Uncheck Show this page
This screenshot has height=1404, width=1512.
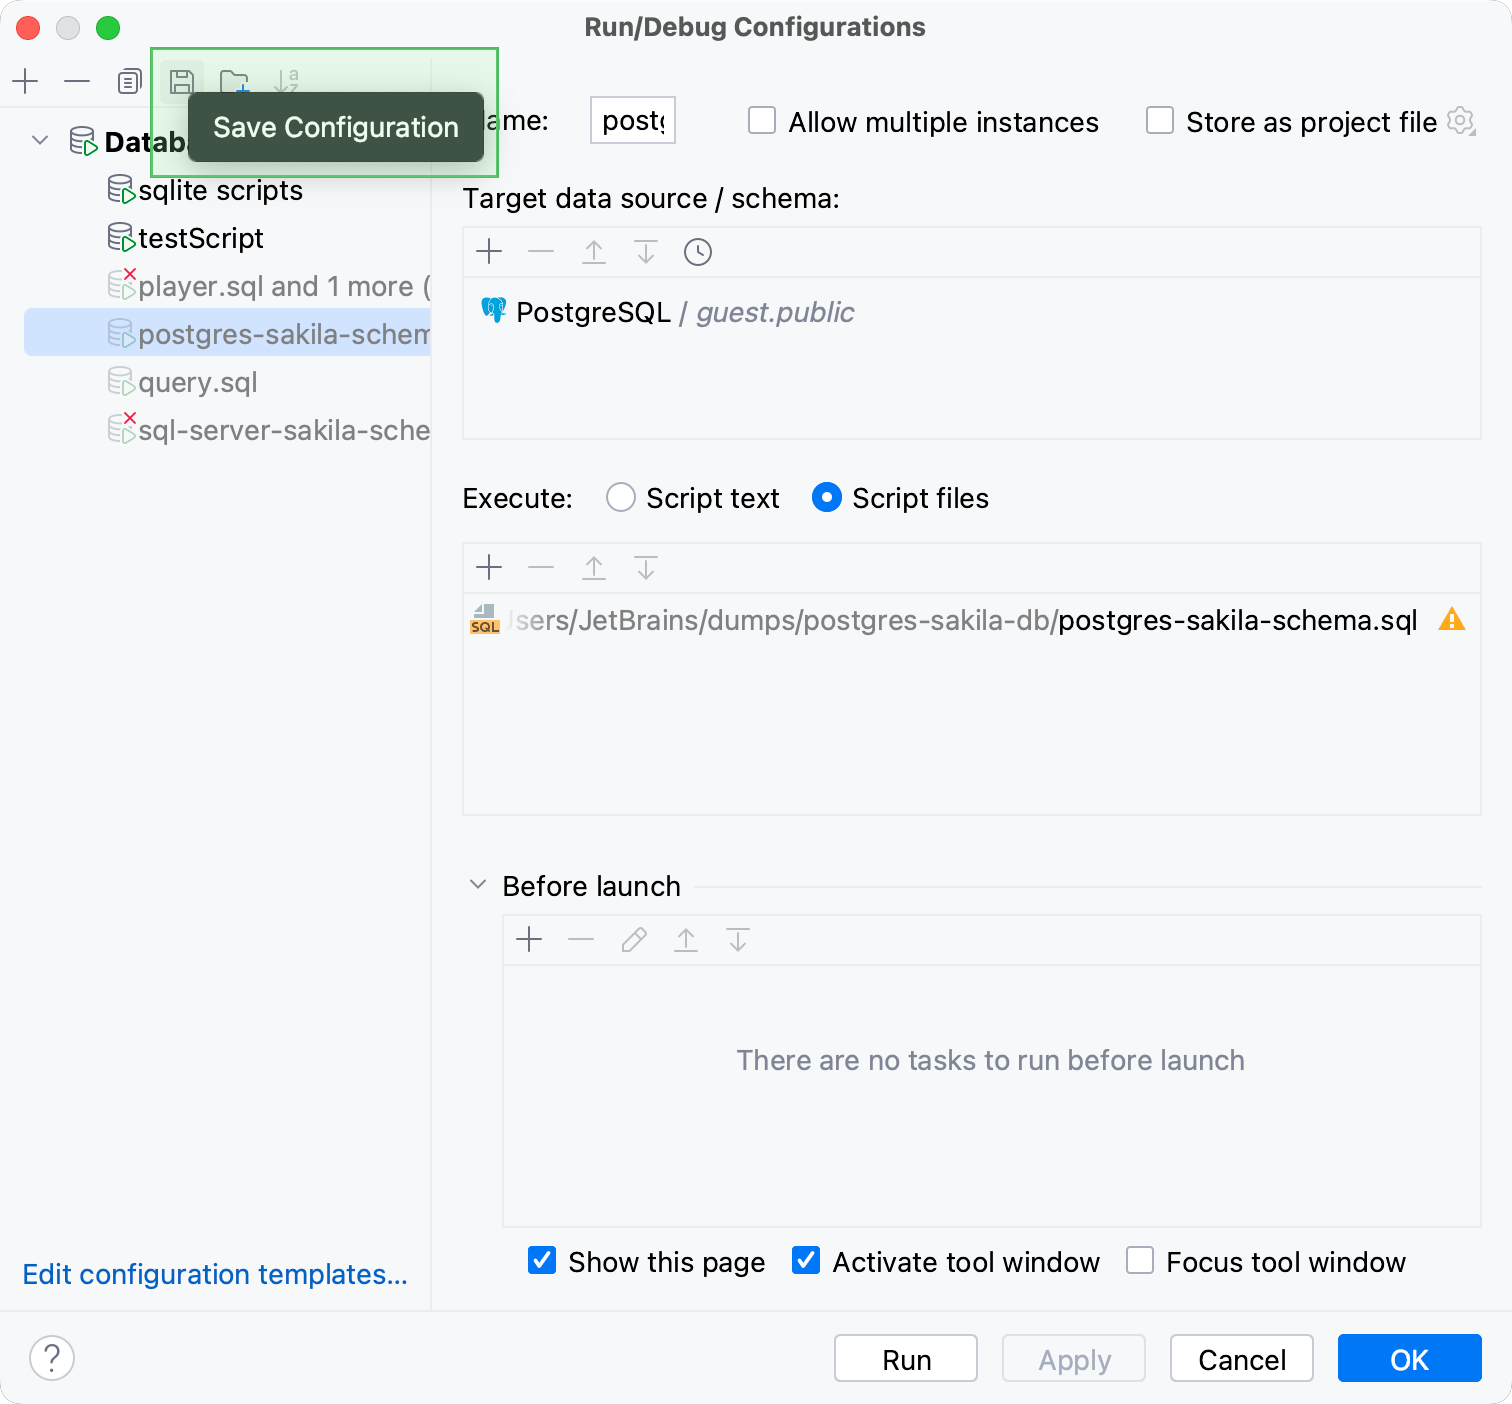(541, 1261)
